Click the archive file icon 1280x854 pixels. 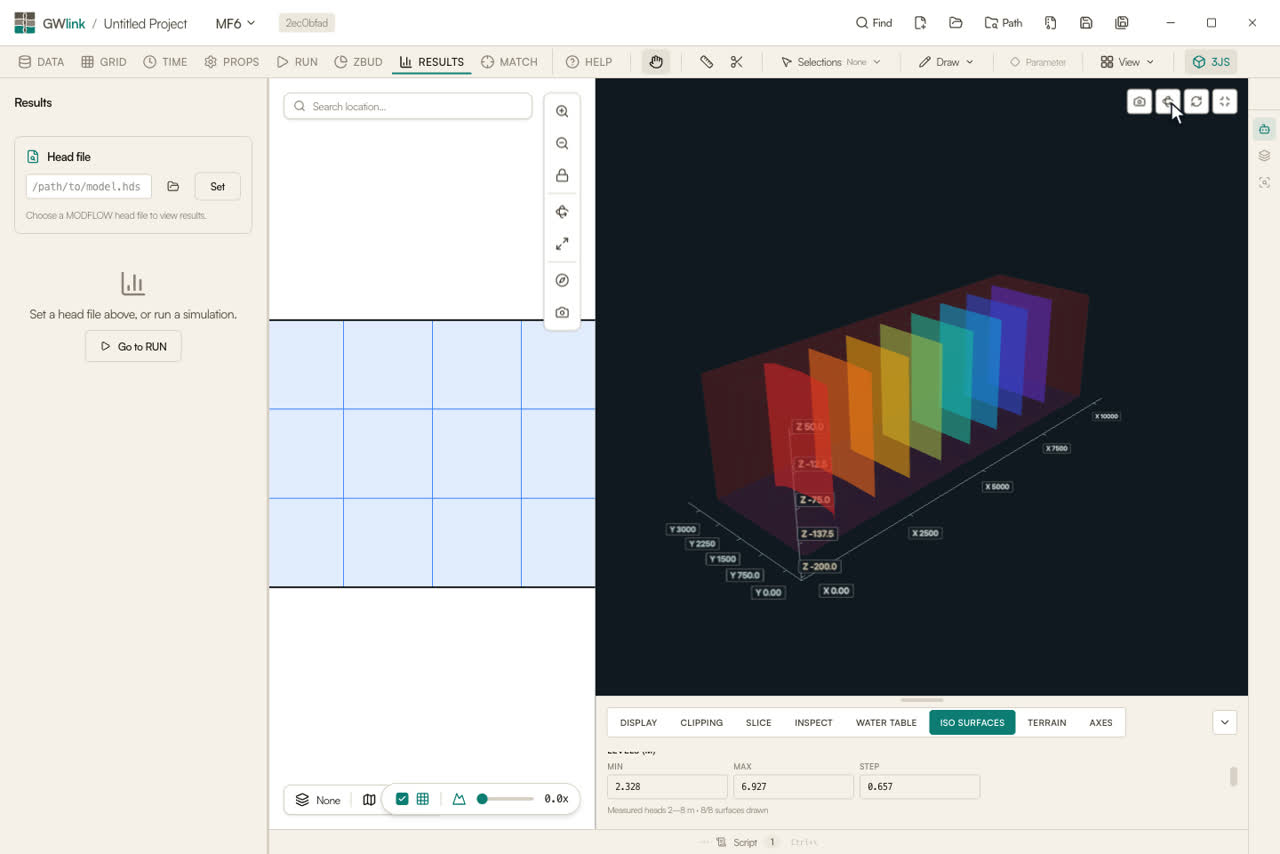[1050, 23]
